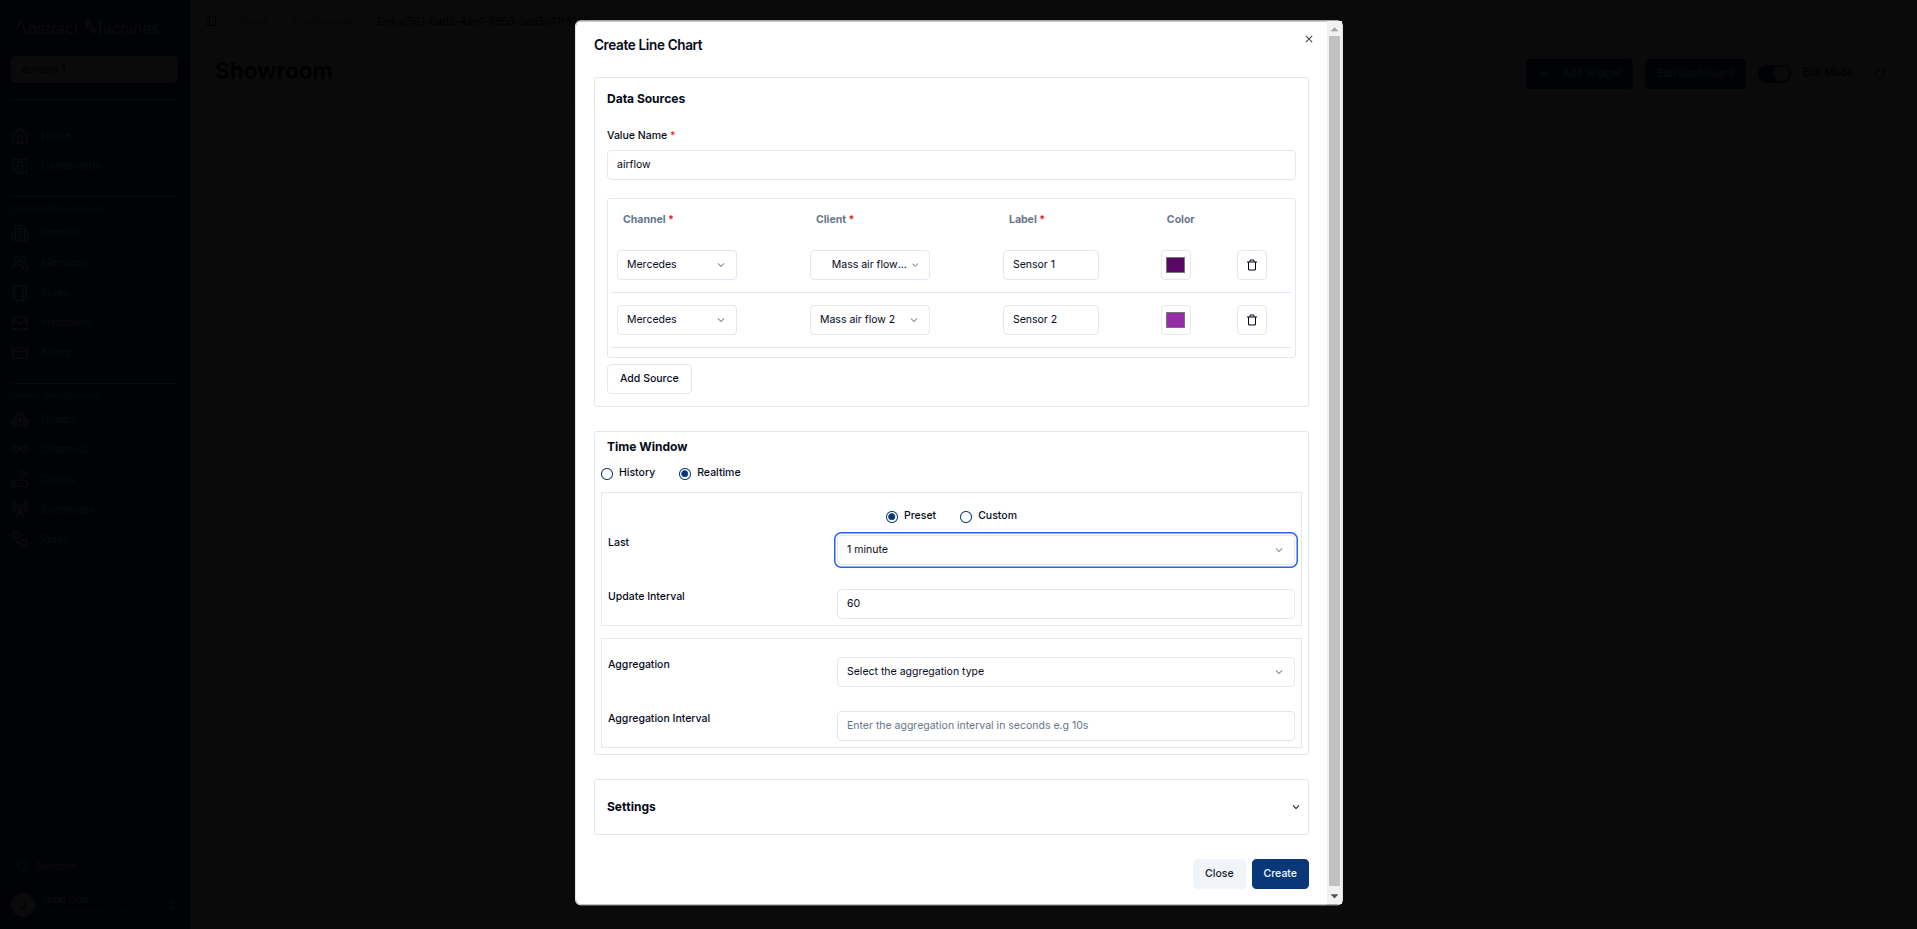
Task: Click the Home icon in the sidebar
Action: coord(20,135)
